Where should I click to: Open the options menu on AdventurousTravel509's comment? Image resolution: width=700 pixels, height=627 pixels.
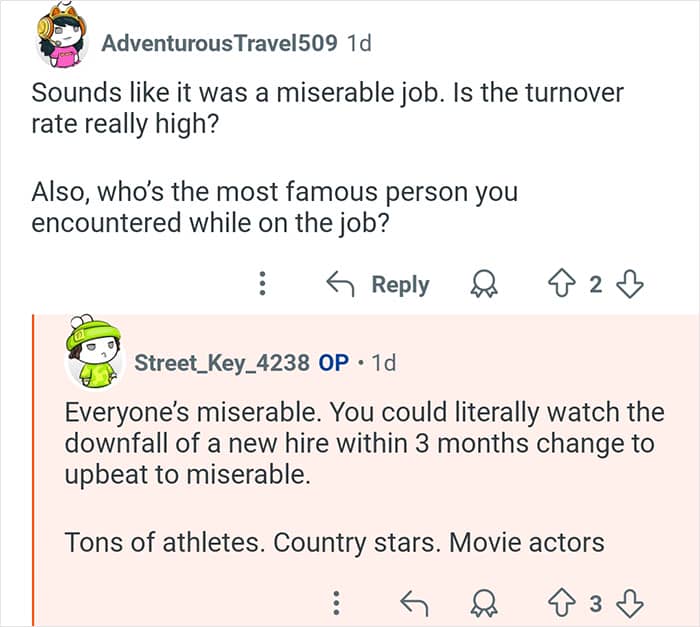261,284
